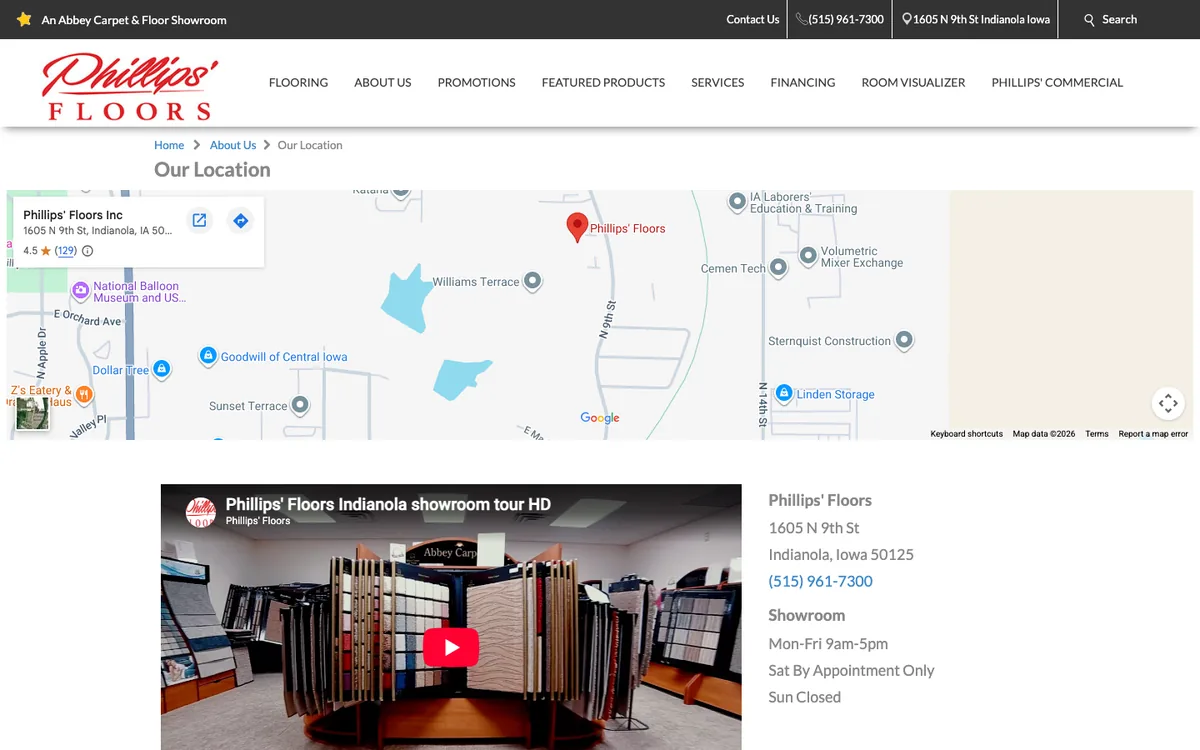Image resolution: width=1200 pixels, height=750 pixels.
Task: Click the Volumetric Mixer Exchange marker
Action: coord(807,257)
